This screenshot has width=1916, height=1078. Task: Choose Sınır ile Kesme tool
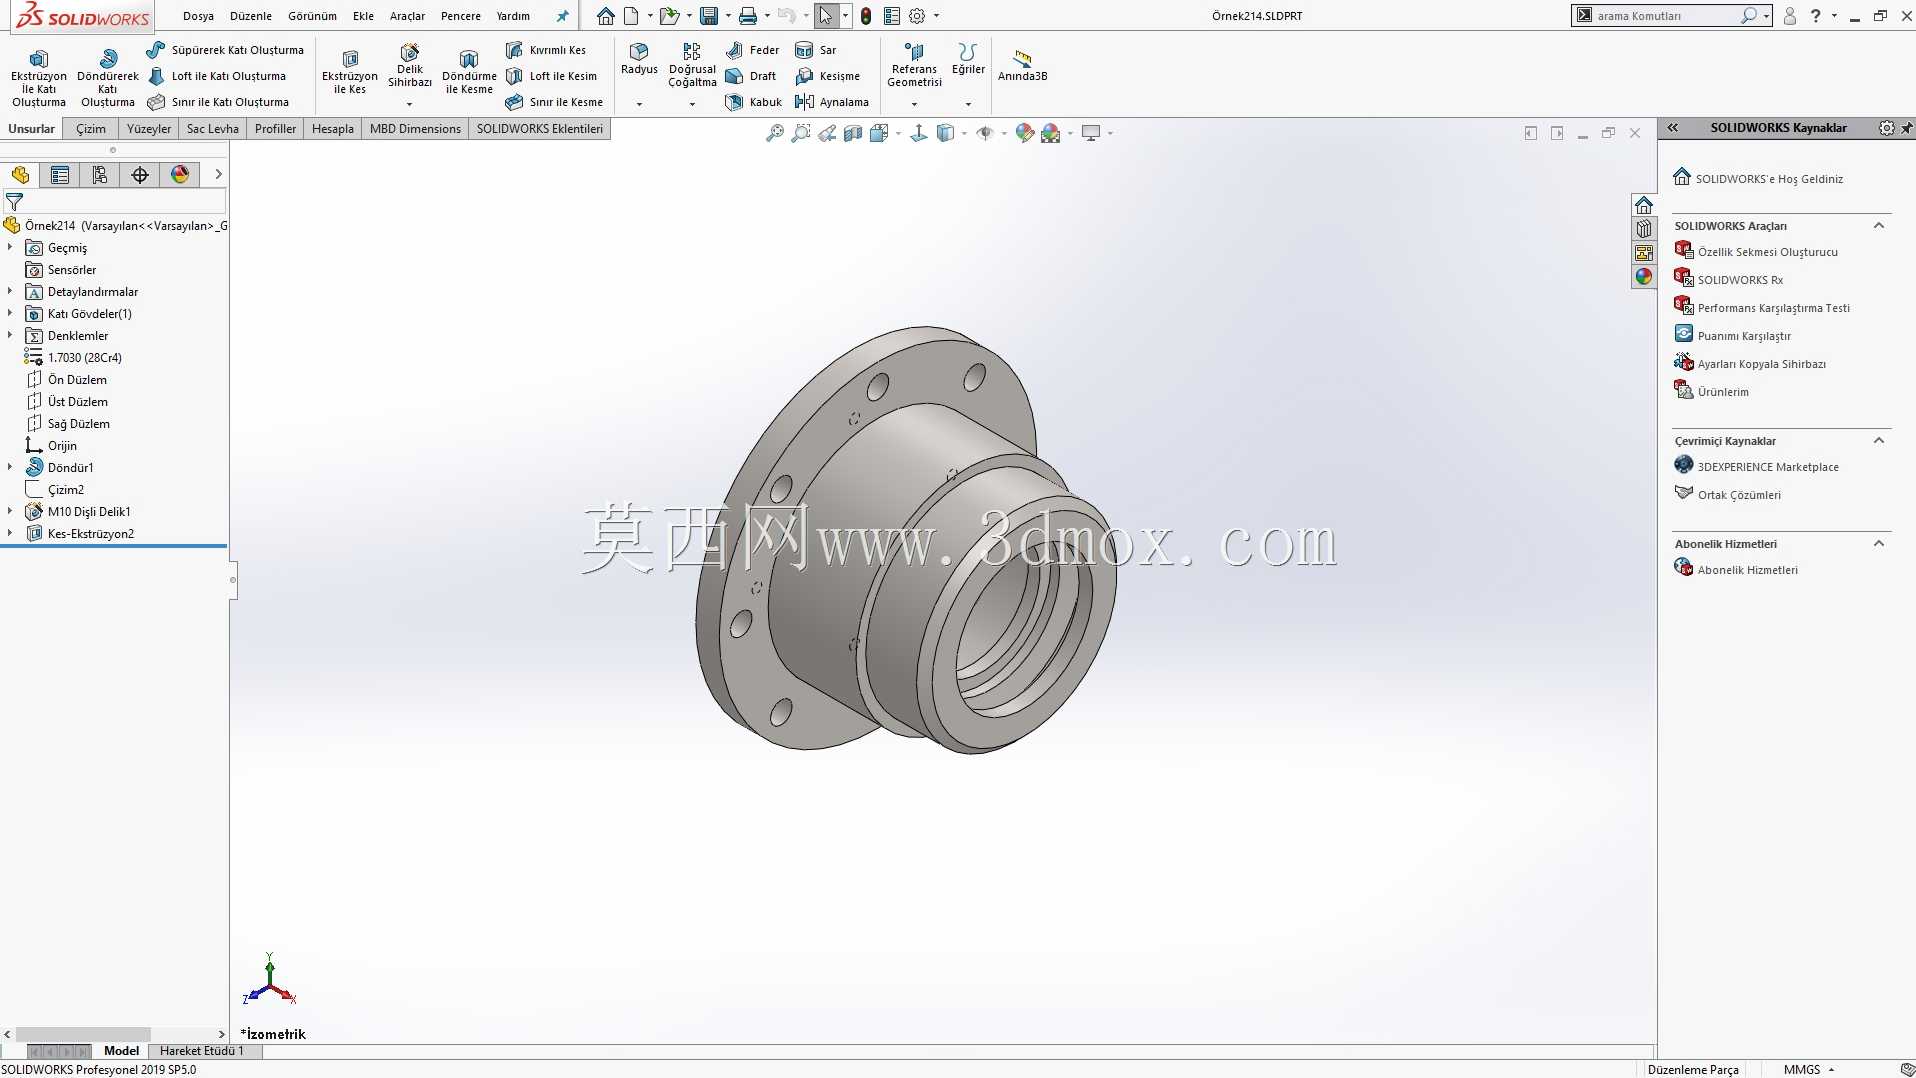[x=555, y=102]
